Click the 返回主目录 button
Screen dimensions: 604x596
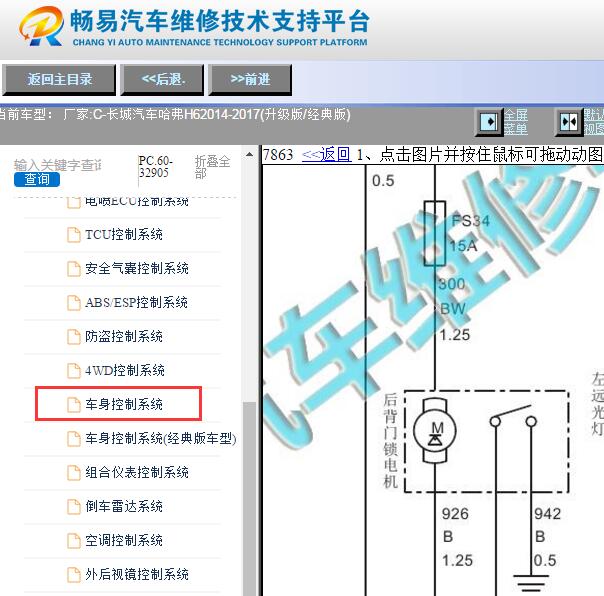(59, 80)
